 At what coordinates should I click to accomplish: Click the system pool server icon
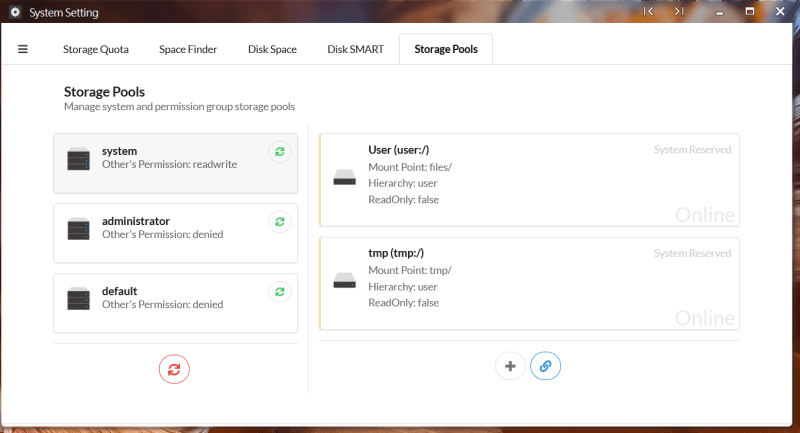pos(79,159)
